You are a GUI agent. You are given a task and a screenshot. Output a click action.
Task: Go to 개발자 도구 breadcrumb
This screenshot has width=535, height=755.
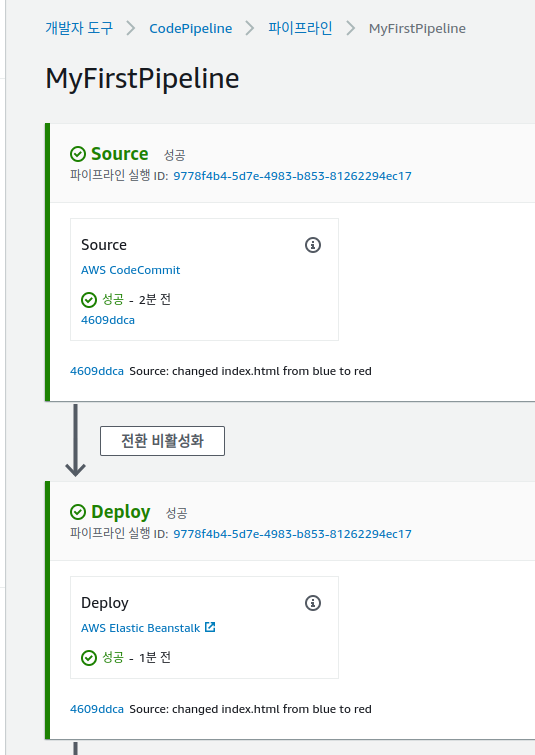click(x=79, y=28)
